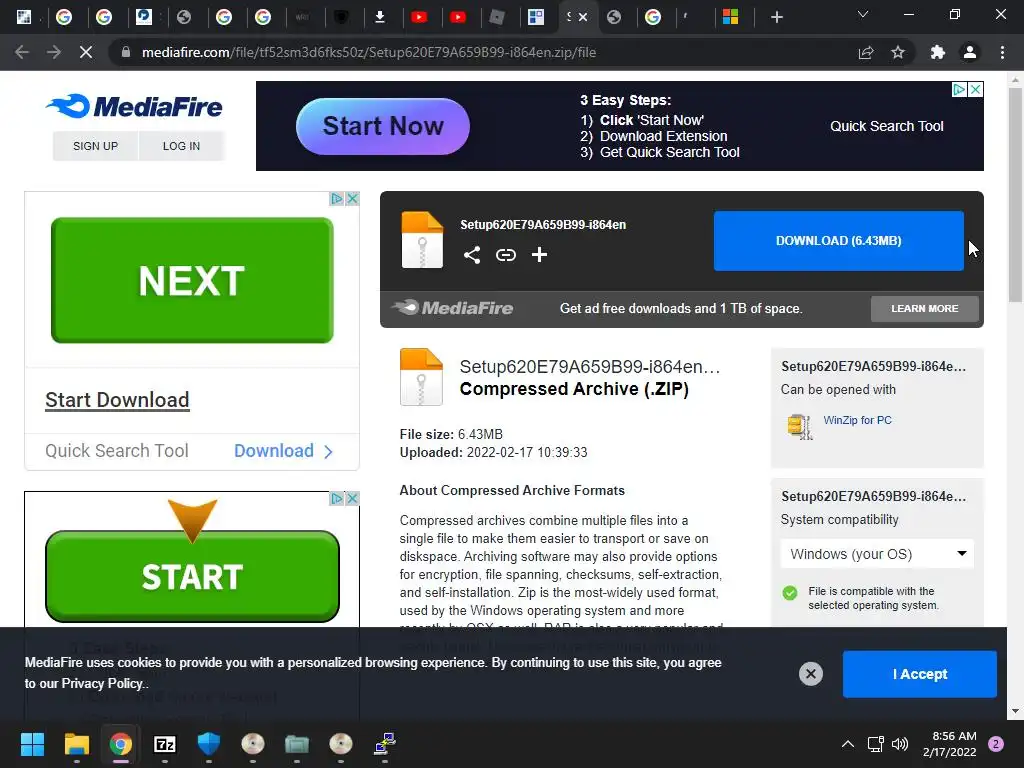This screenshot has height=768, width=1024.
Task: Show hidden system tray icons
Action: click(x=848, y=744)
